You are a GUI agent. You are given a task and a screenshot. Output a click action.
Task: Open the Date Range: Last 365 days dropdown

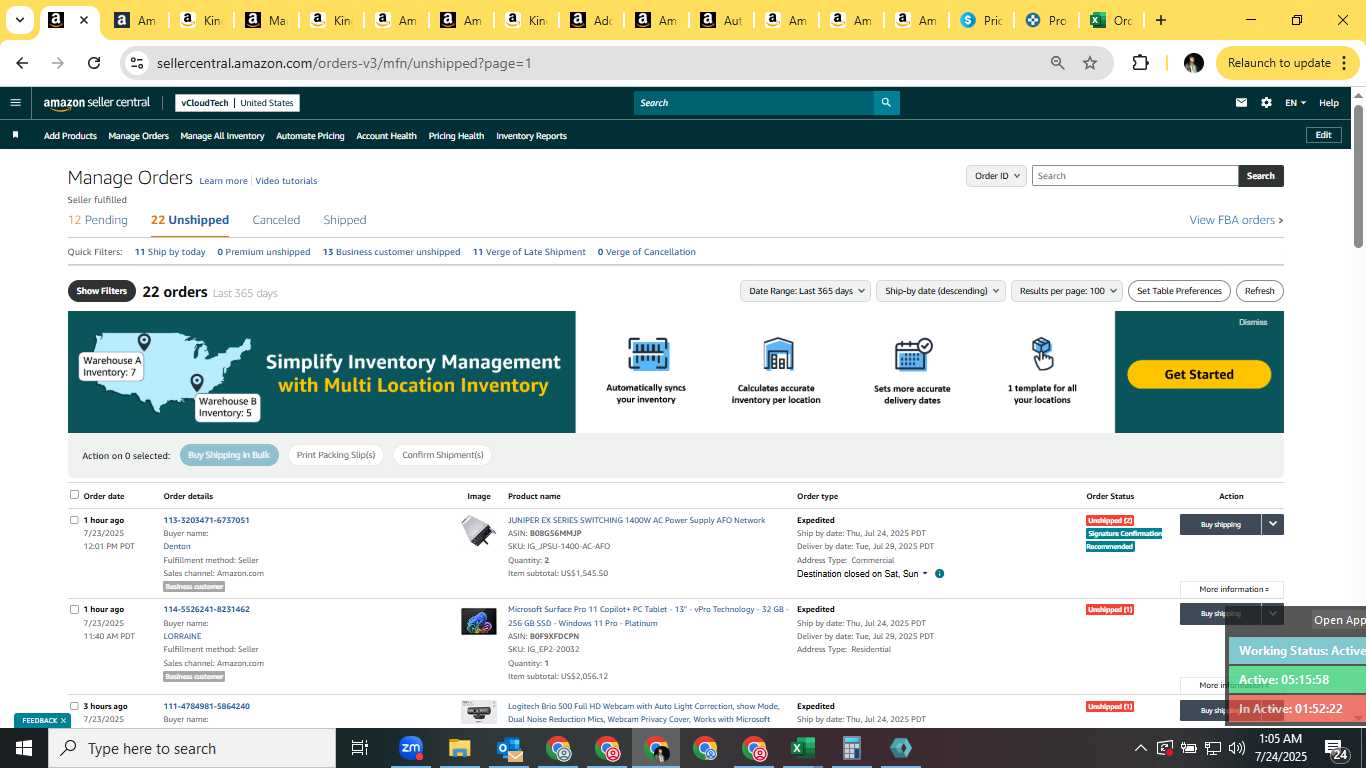(805, 291)
